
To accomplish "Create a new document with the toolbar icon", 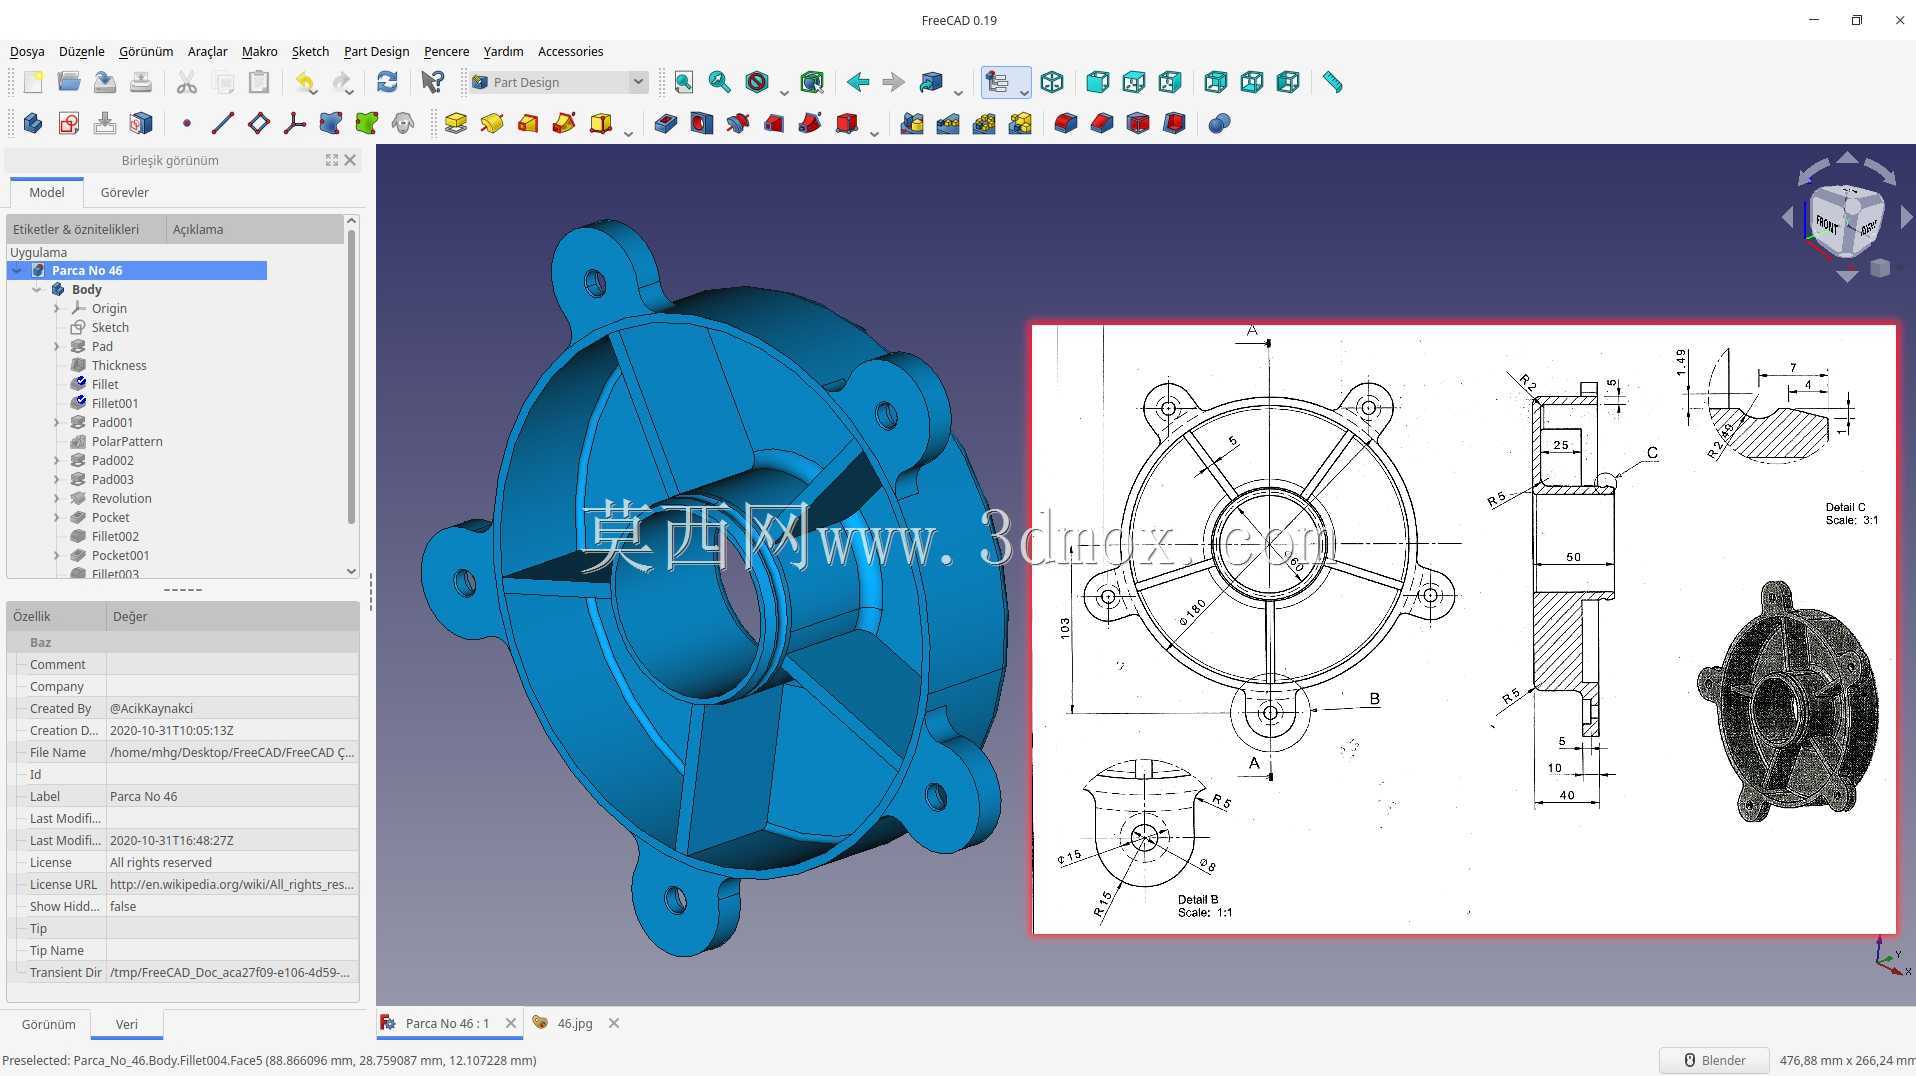I will [x=33, y=82].
